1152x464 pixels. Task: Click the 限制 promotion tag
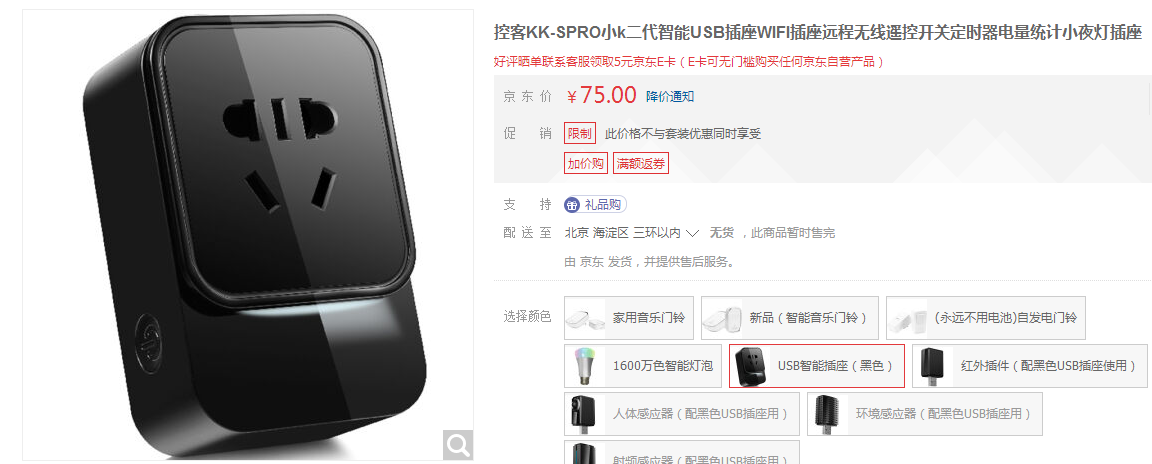click(x=580, y=134)
